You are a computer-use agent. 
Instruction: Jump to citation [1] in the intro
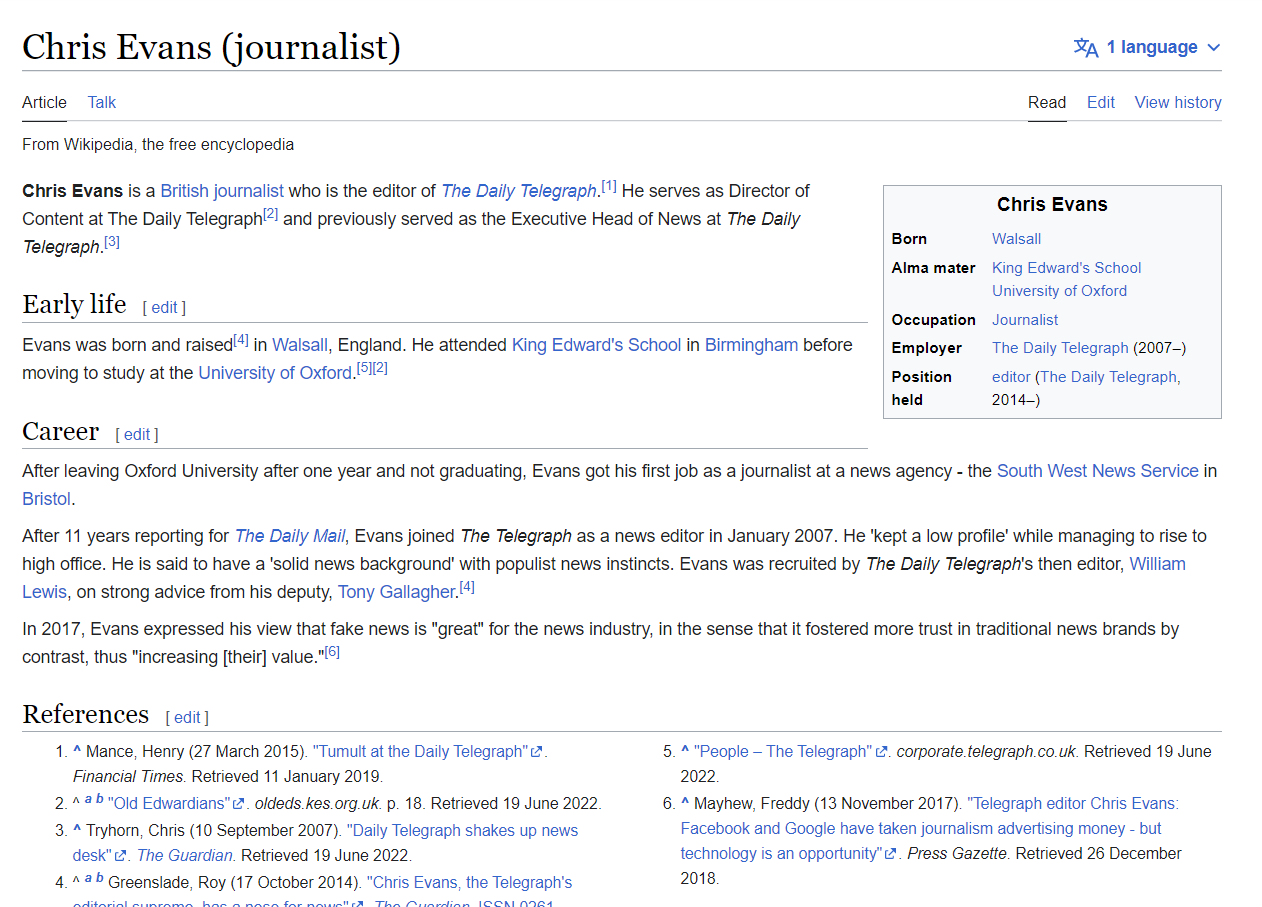coord(609,186)
